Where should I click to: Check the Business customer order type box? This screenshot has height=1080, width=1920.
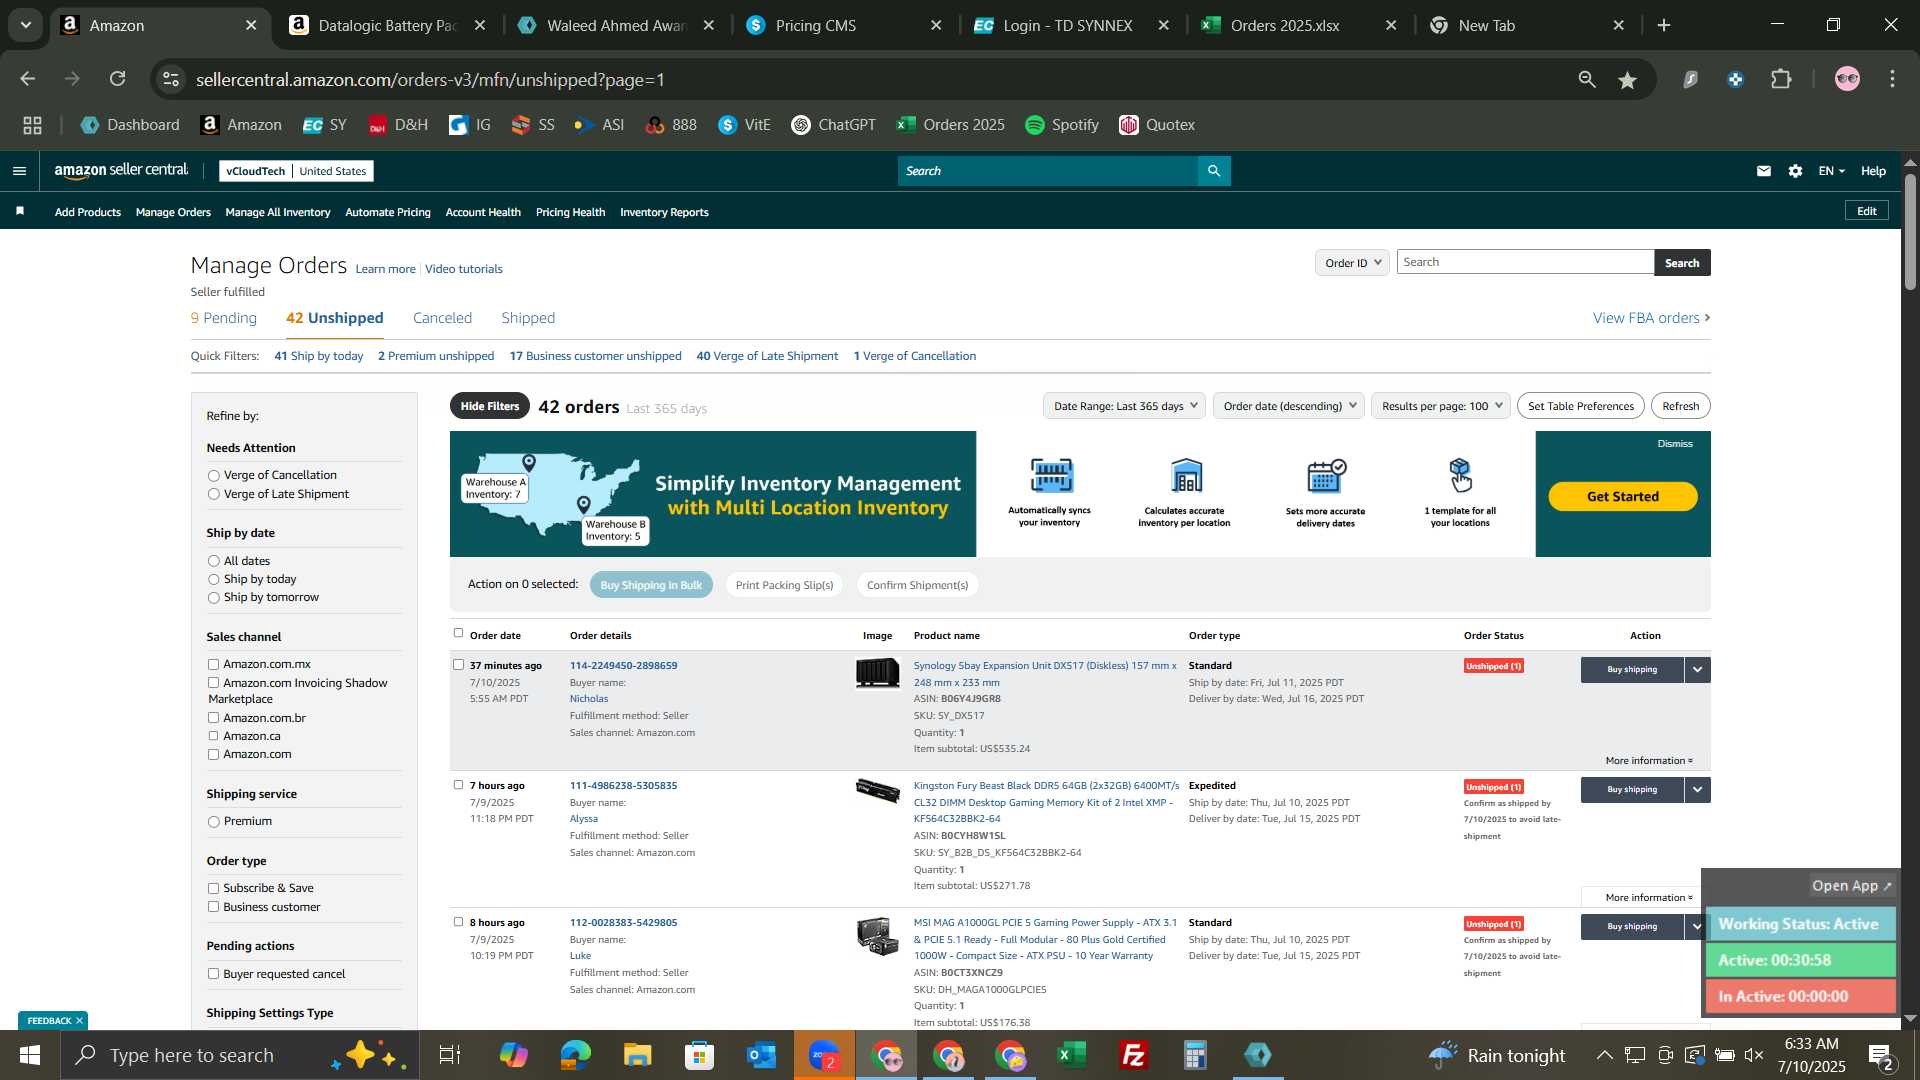pyautogui.click(x=213, y=907)
